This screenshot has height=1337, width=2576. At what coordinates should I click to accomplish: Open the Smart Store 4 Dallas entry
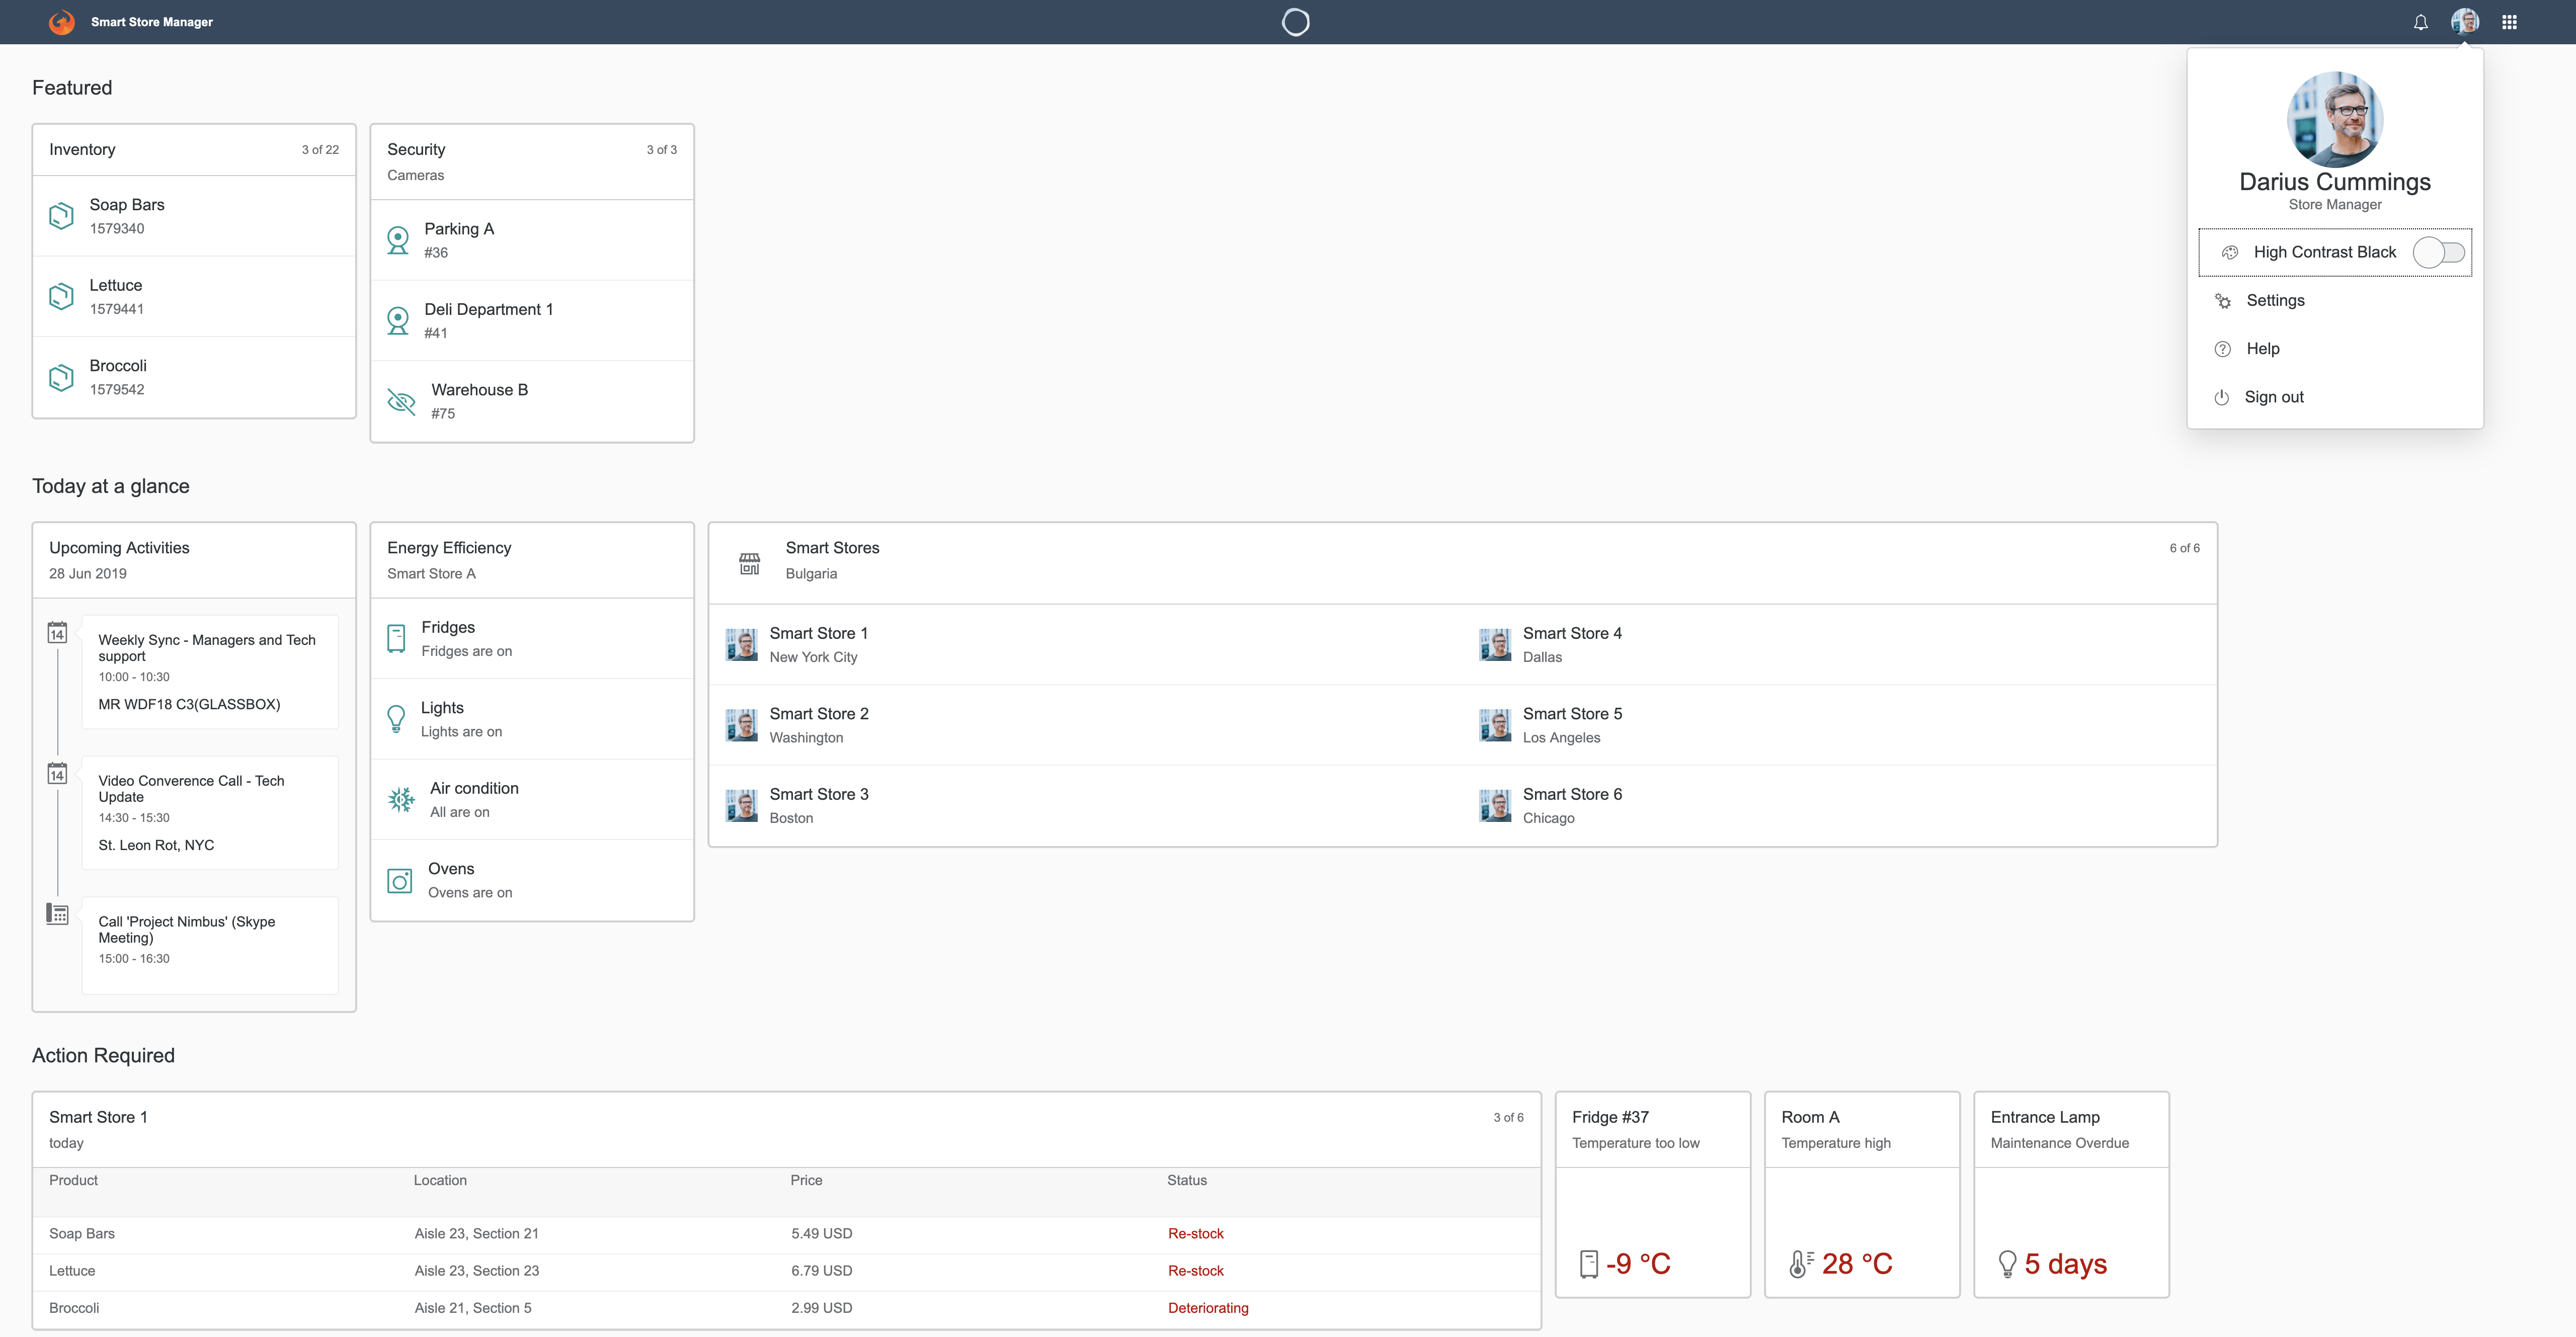[1571, 644]
